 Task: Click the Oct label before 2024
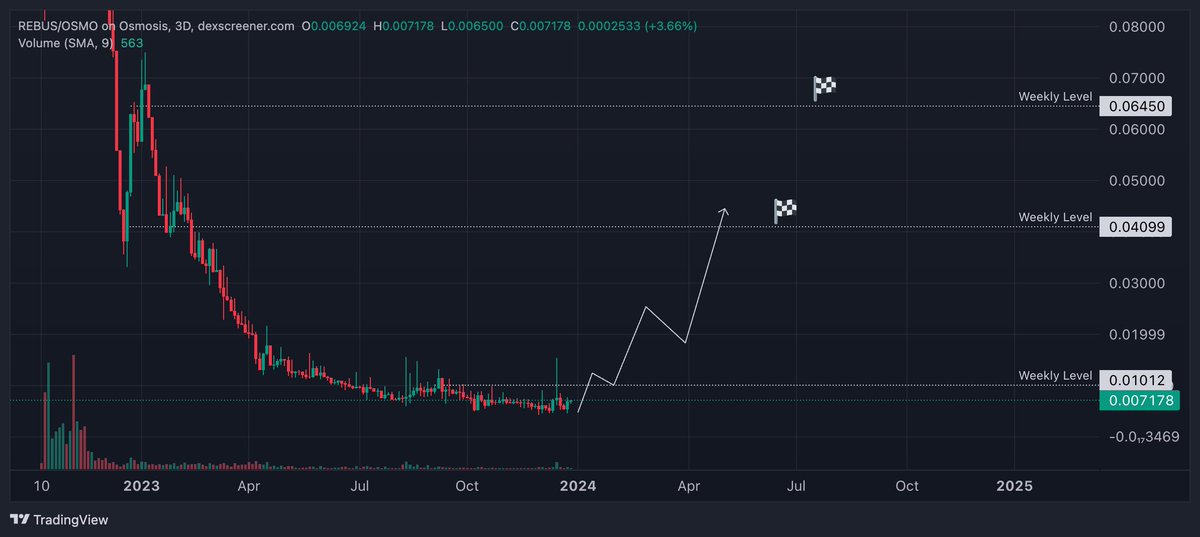pyautogui.click(x=467, y=485)
